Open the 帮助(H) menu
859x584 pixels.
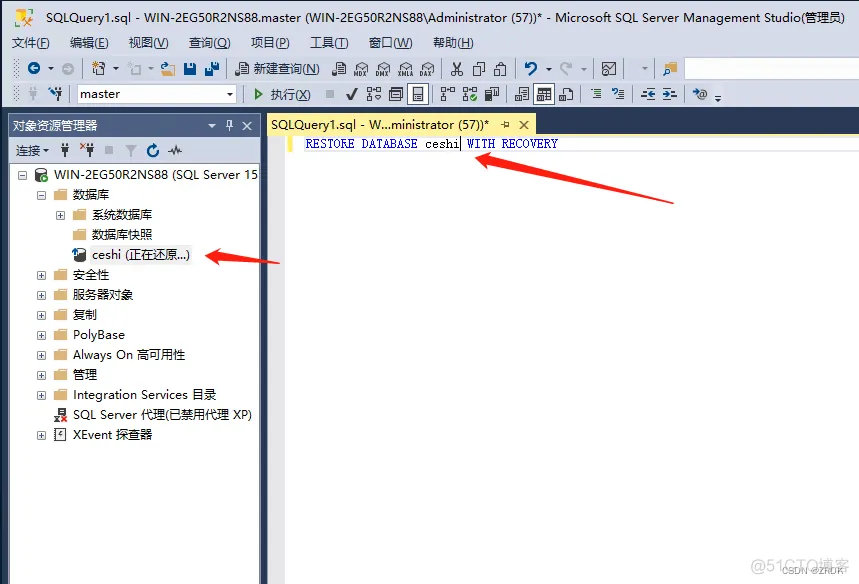[x=453, y=43]
